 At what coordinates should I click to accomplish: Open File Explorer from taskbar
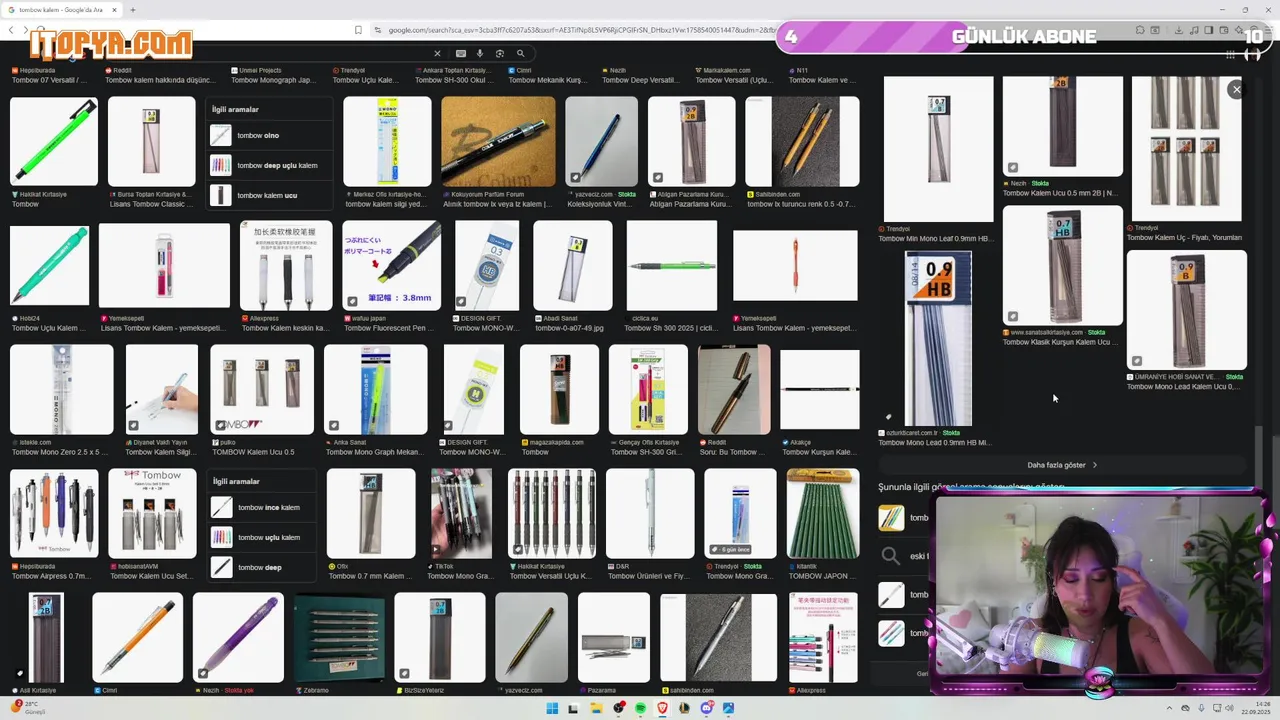pyautogui.click(x=596, y=708)
